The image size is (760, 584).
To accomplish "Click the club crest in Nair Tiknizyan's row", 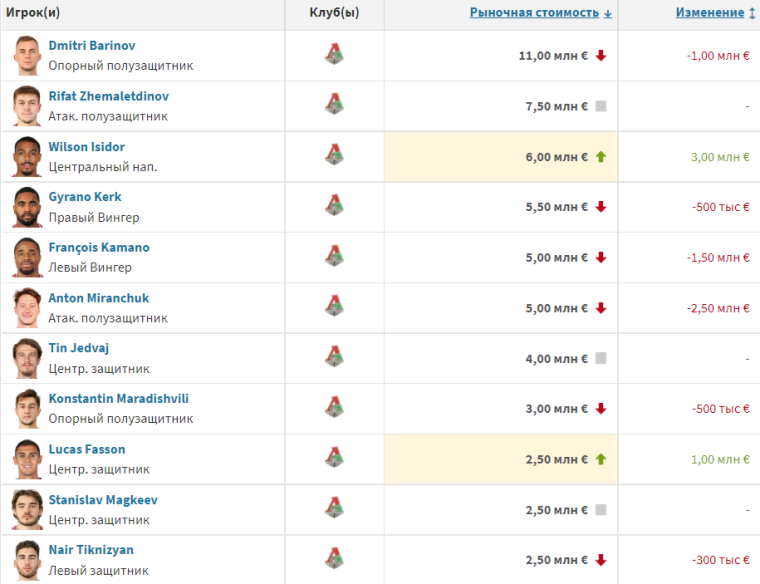I will click(x=334, y=559).
